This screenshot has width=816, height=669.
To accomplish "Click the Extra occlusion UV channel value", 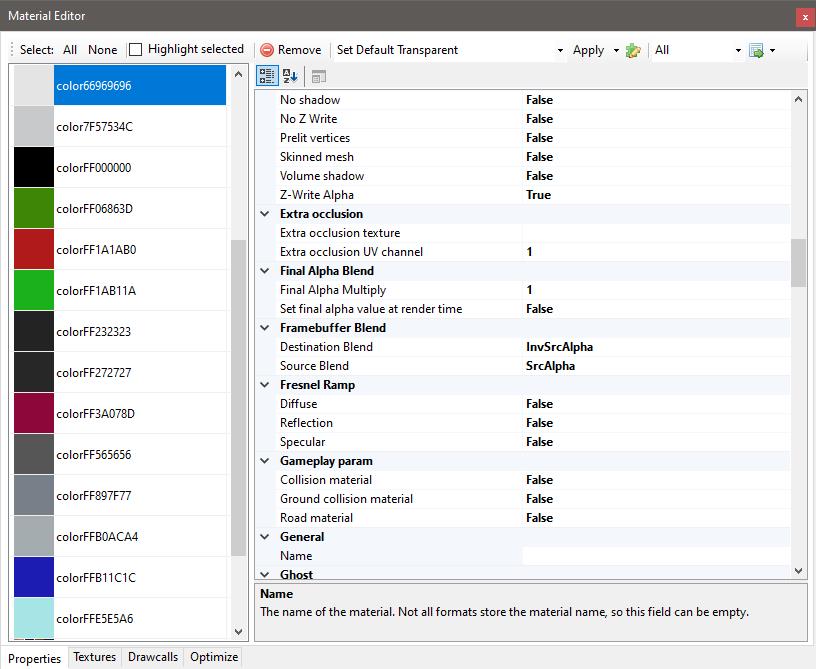I will [x=529, y=252].
